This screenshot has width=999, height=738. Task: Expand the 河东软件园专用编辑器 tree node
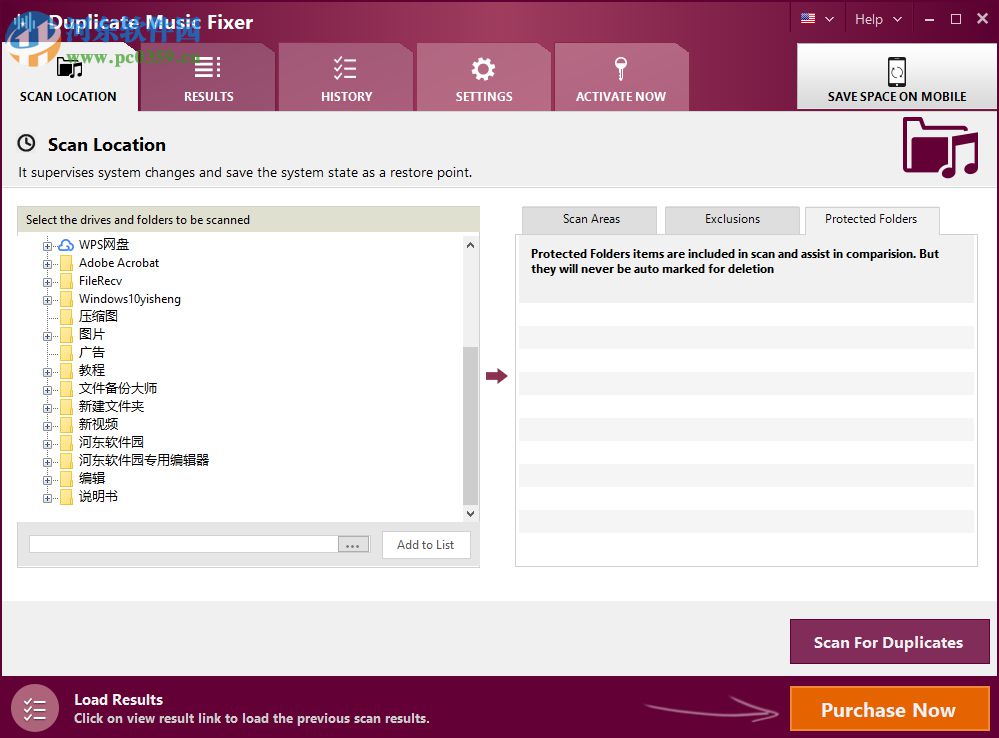tap(47, 461)
